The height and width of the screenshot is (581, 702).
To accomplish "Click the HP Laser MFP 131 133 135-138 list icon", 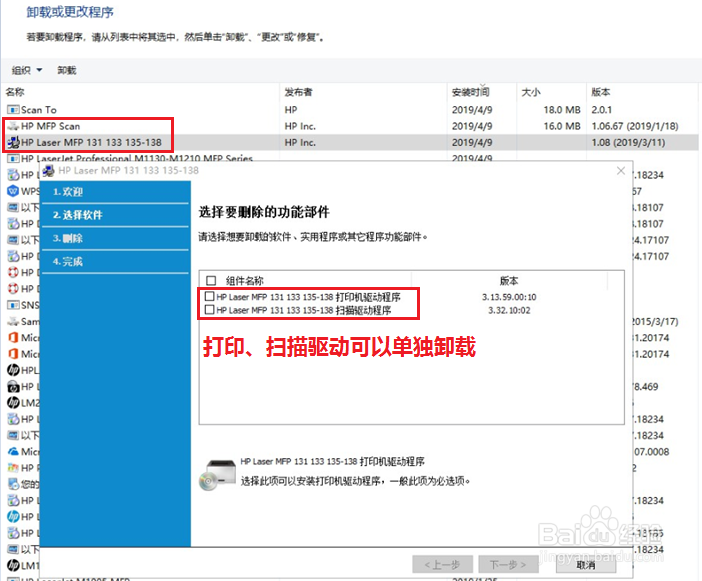I will tap(13, 142).
